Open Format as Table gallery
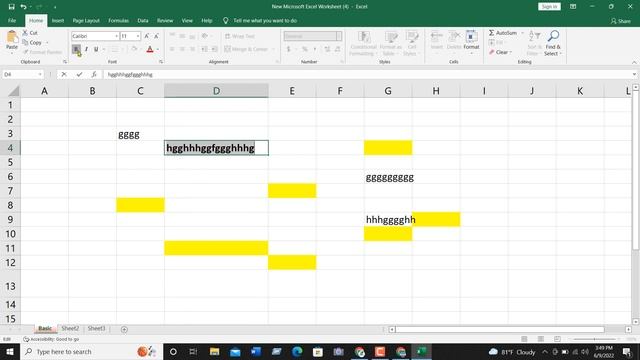Screen dimensions: 640x360 click(x=390, y=43)
